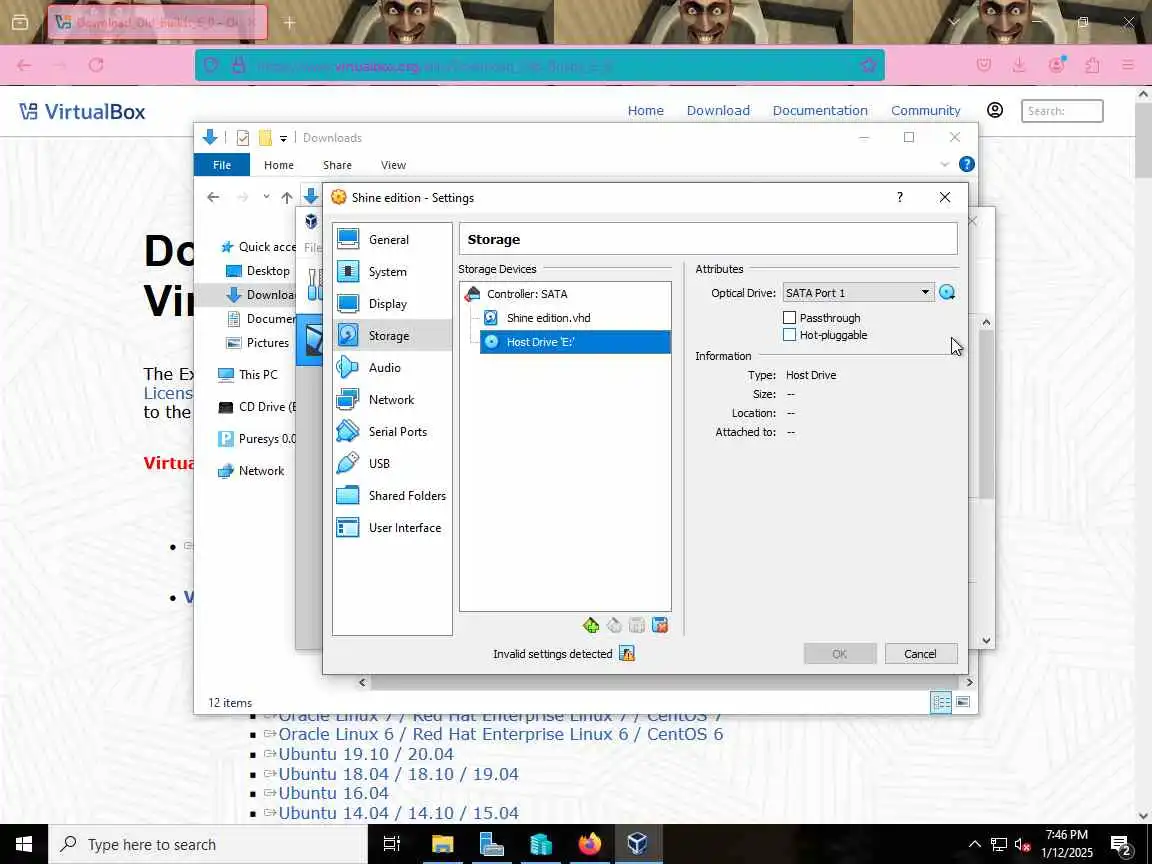Reload the page in Firefox
Image resolution: width=1152 pixels, height=864 pixels.
[x=96, y=65]
